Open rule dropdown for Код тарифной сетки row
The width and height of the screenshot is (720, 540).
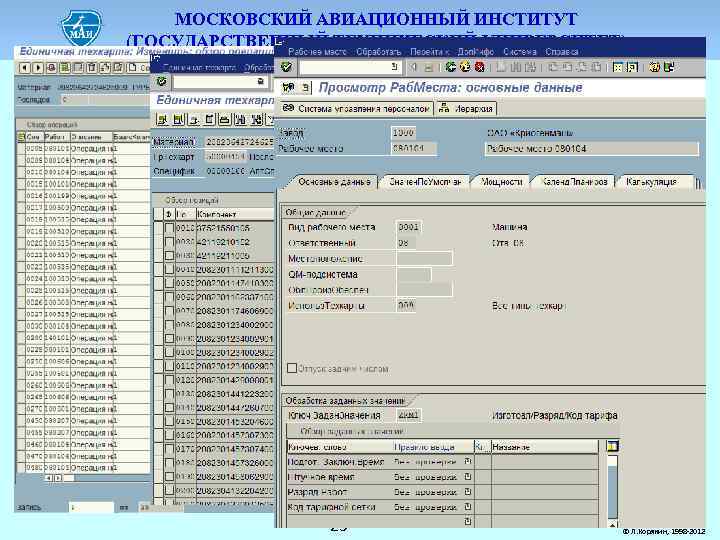pos(467,506)
